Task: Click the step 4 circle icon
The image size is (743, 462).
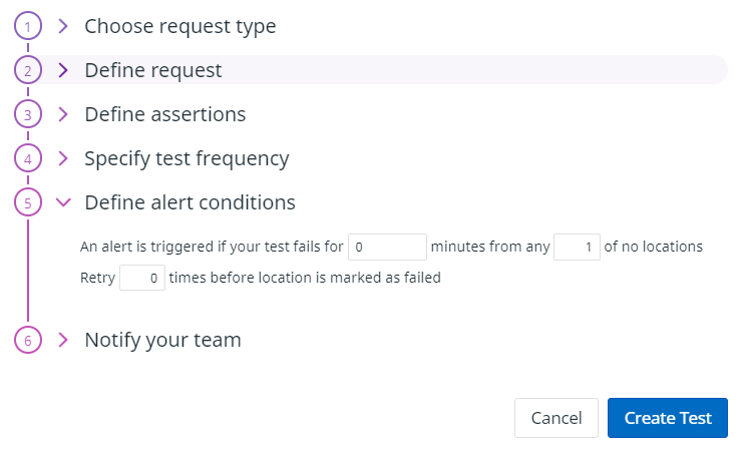Action: tap(28, 159)
